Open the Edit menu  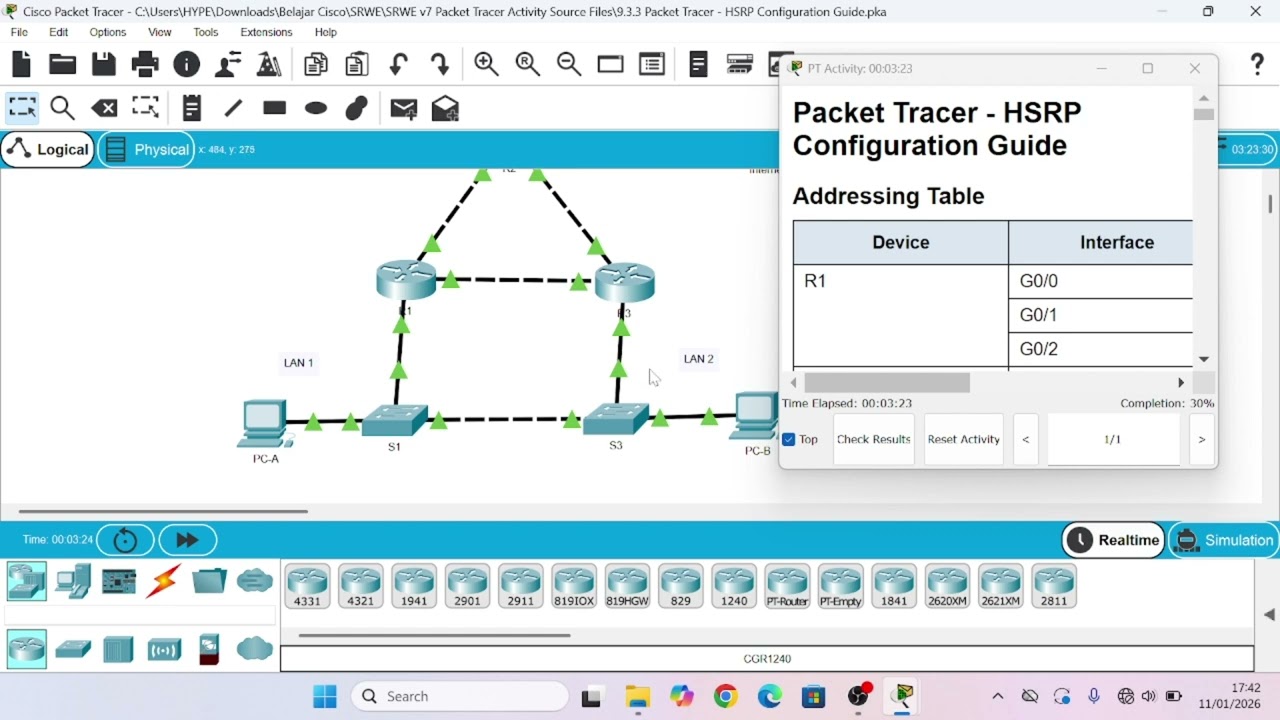coord(59,32)
